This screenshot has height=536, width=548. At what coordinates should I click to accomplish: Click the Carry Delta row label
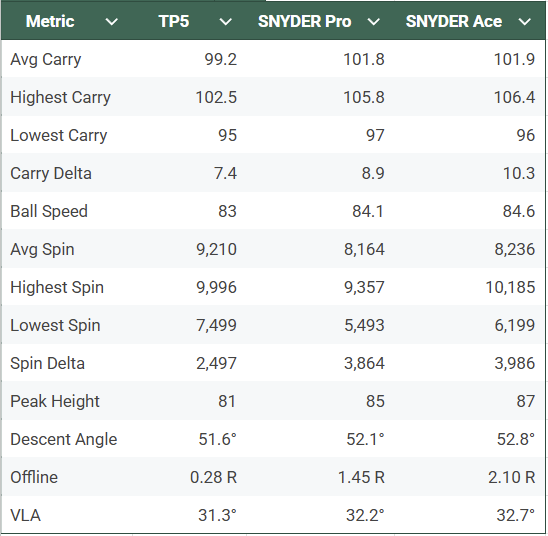click(x=51, y=173)
